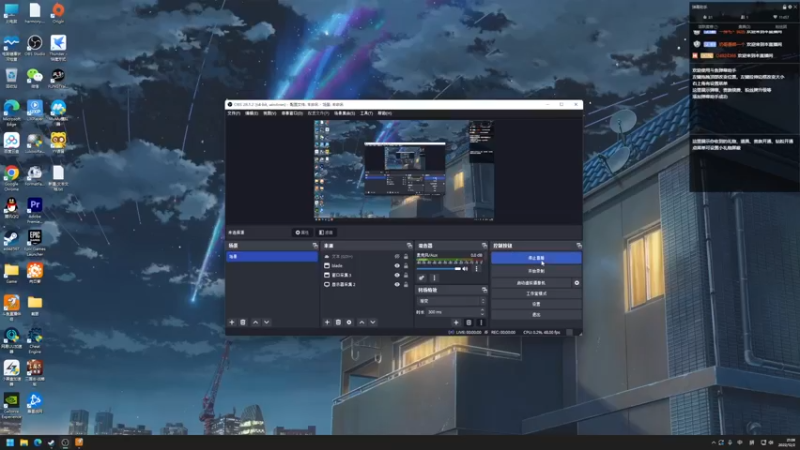800x450 pixels.
Task: Pop out the Scenes dock with its float icon
Action: pyautogui.click(x=315, y=246)
